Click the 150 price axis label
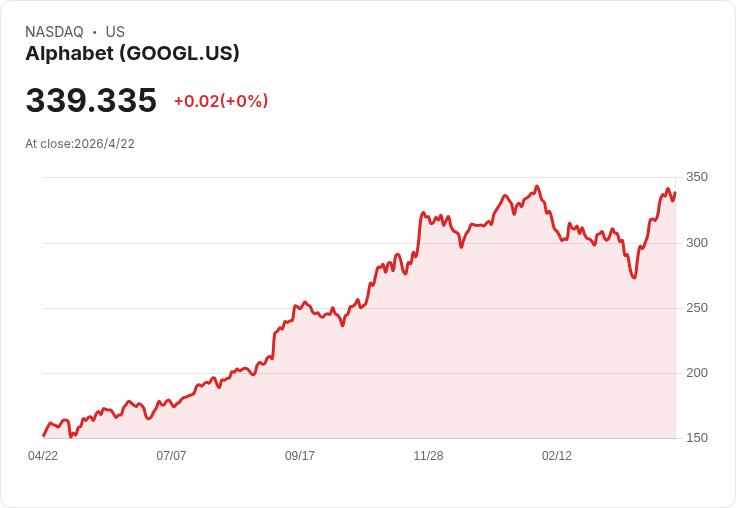This screenshot has width=736, height=508. point(697,438)
